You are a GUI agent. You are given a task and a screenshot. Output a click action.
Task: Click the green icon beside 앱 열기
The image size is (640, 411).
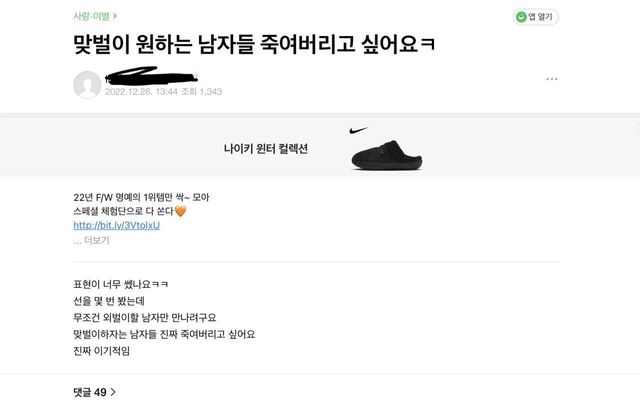[x=521, y=17]
